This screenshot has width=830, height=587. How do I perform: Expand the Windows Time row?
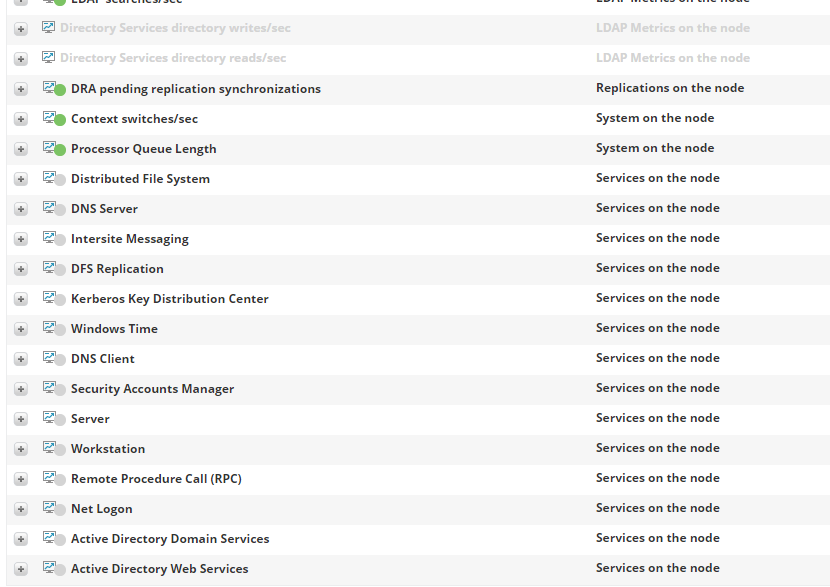(x=21, y=329)
